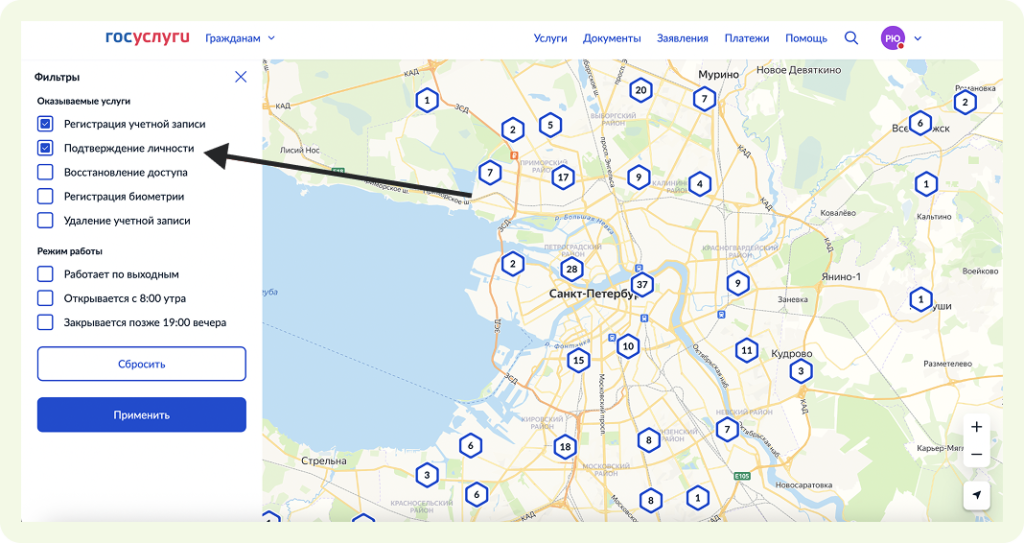
Task: Enable Открывается с 8:00 утра filter
Action: [x=45, y=298]
